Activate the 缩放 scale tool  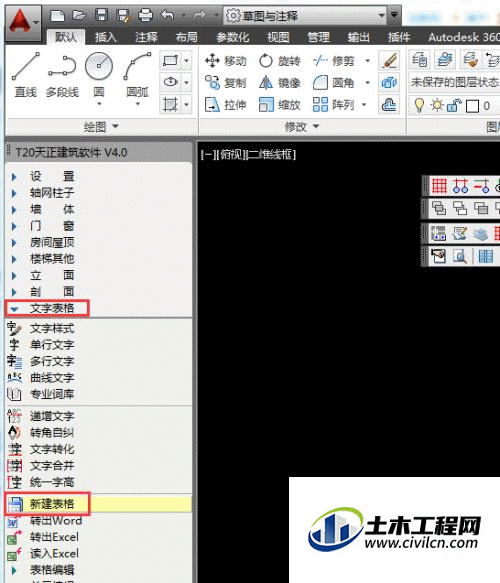pyautogui.click(x=280, y=105)
